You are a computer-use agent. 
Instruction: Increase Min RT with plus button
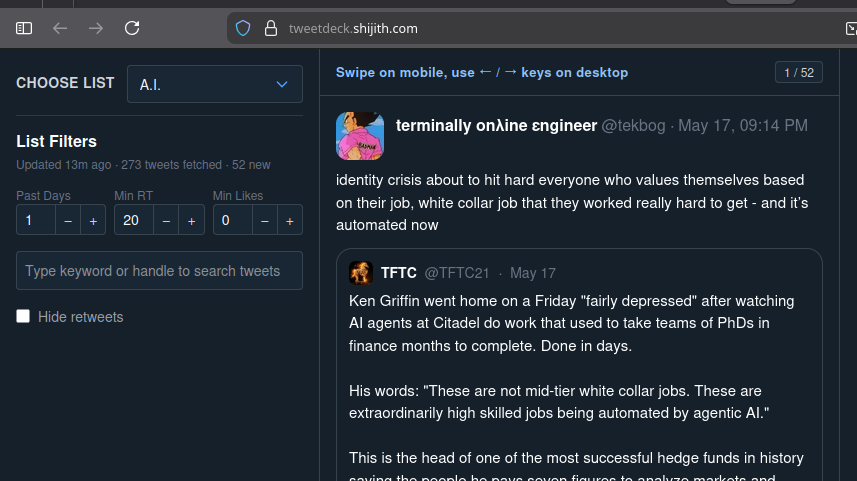pyautogui.click(x=191, y=220)
